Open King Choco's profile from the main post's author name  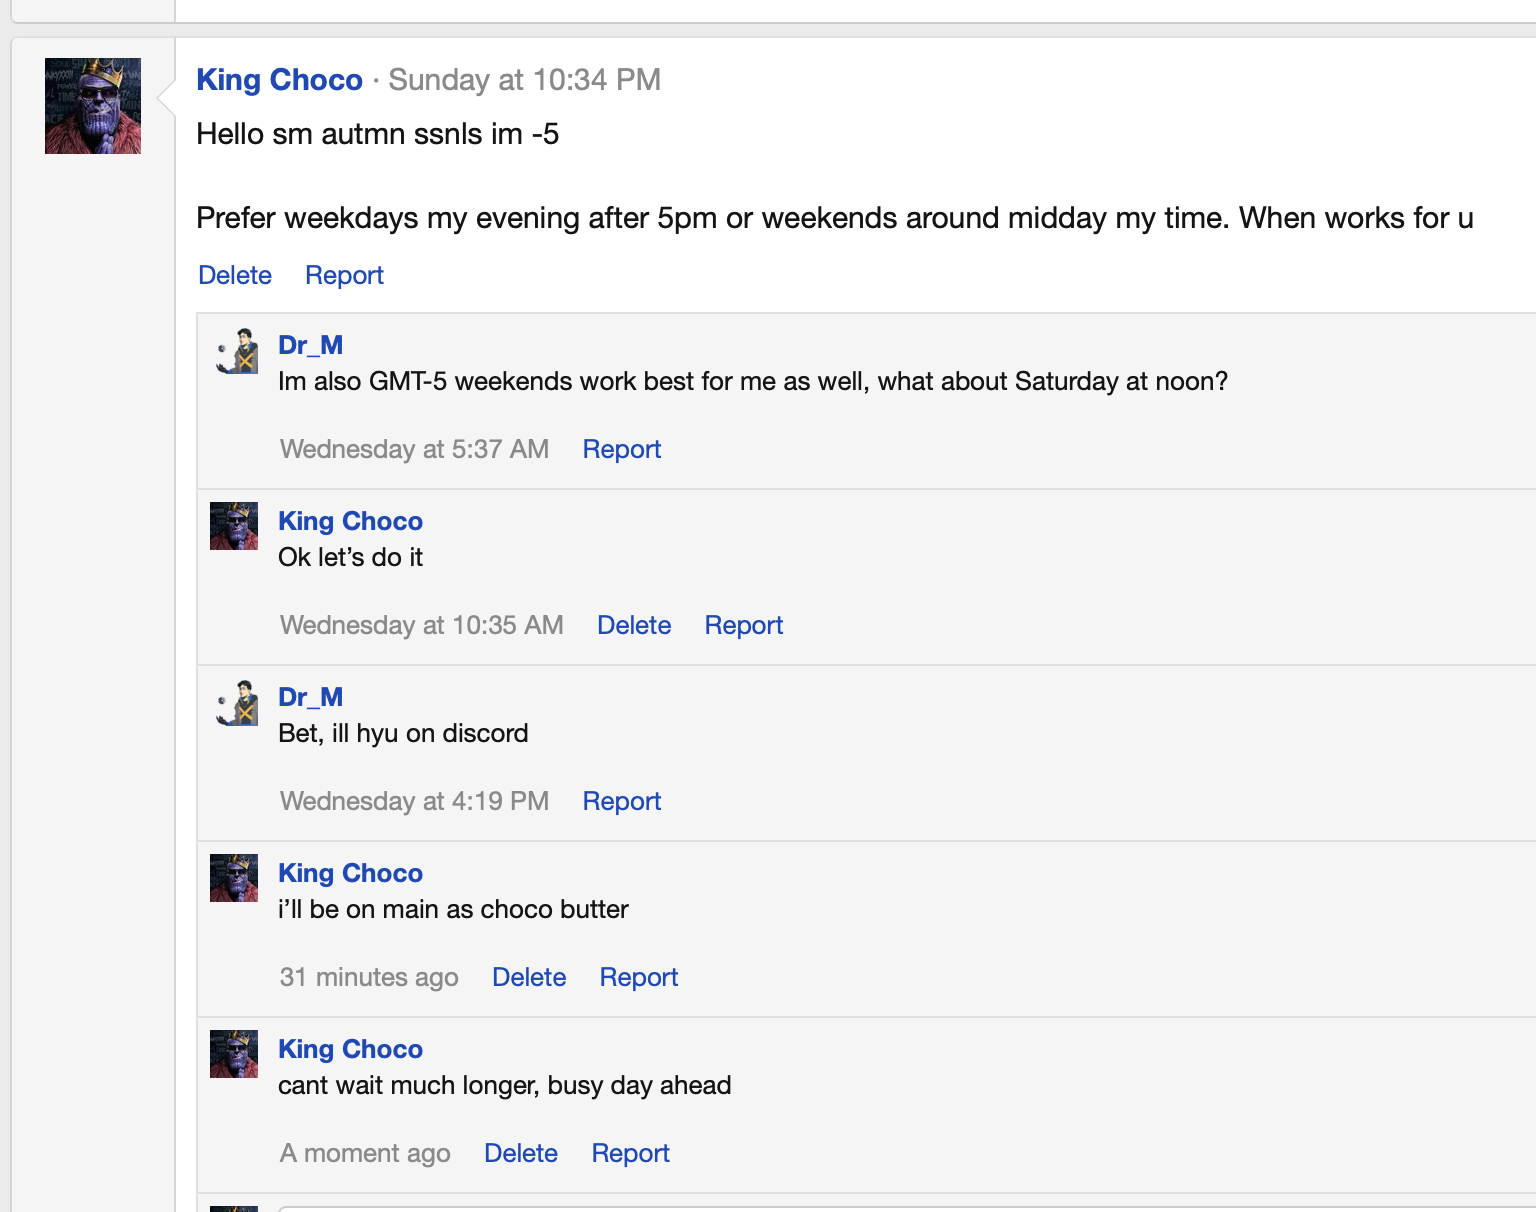pos(279,80)
